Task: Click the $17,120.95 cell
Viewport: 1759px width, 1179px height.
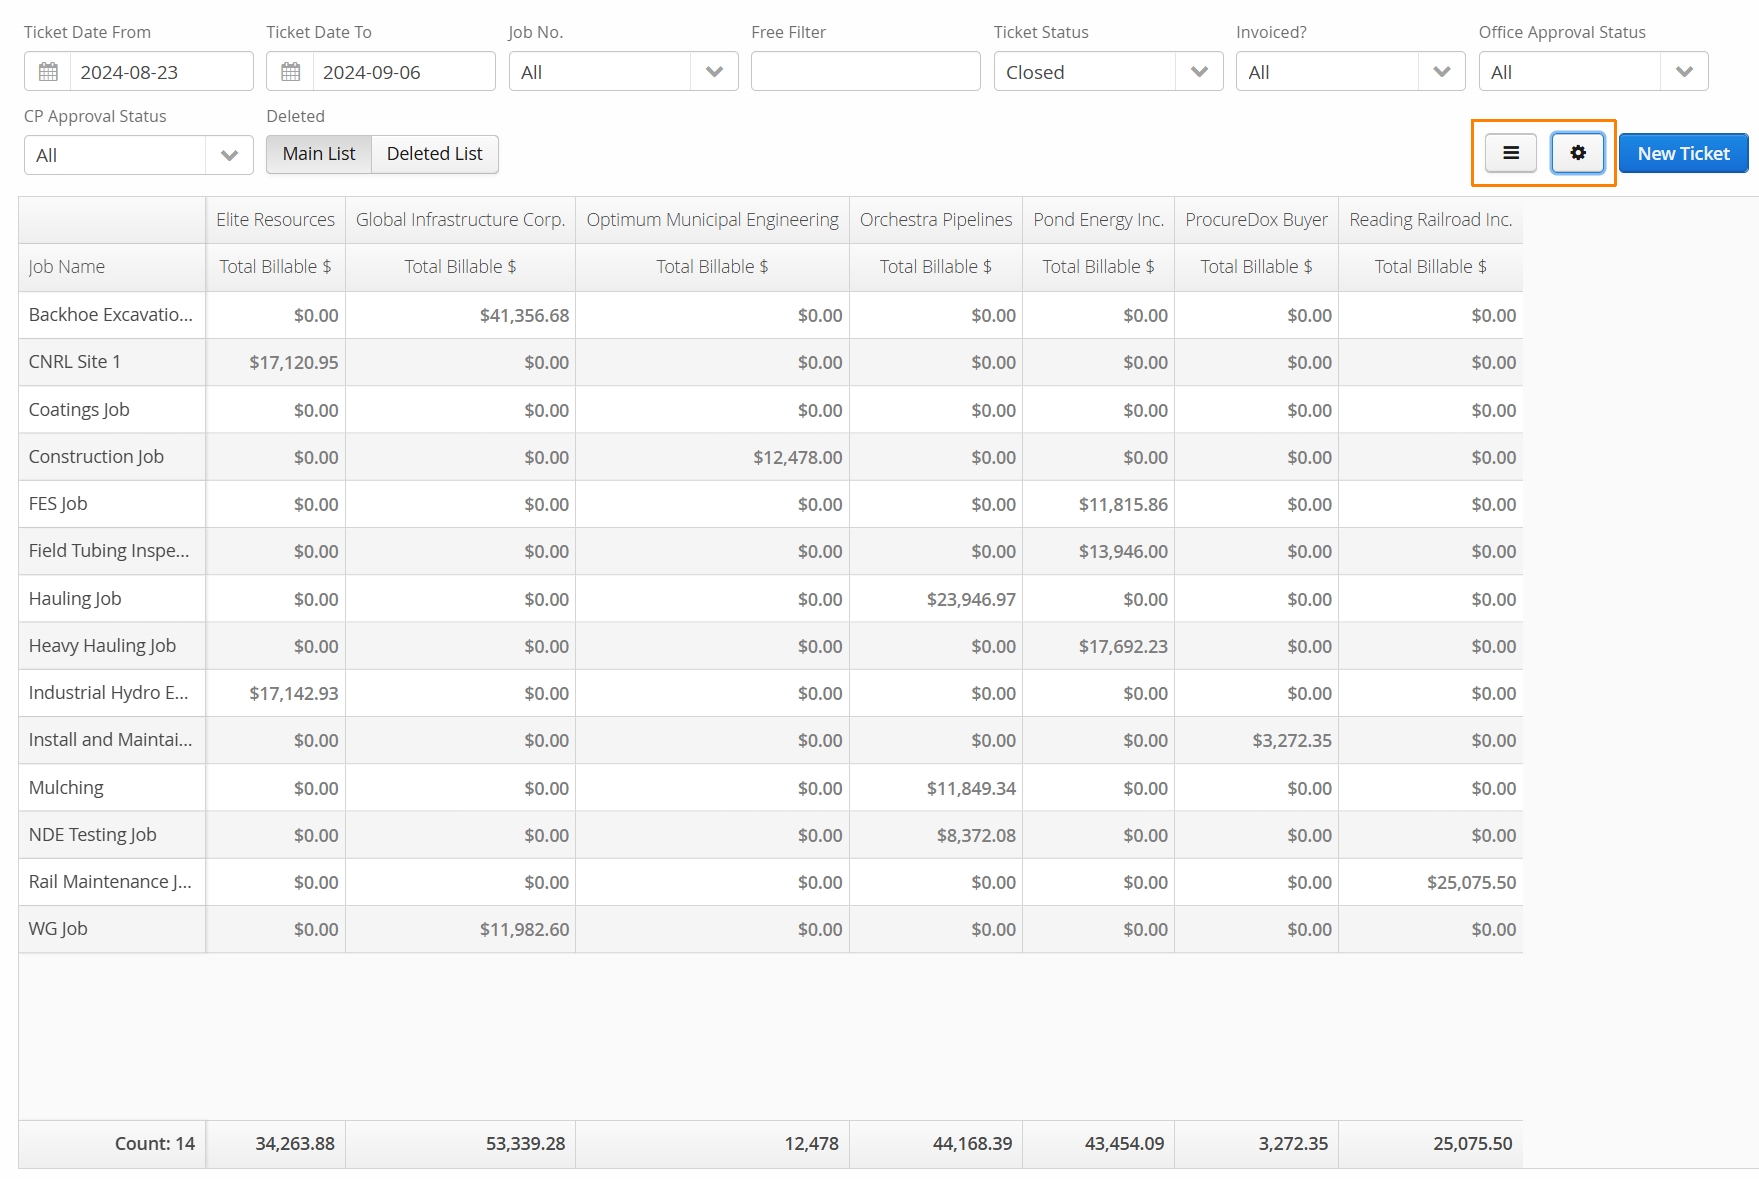Action: click(275, 362)
